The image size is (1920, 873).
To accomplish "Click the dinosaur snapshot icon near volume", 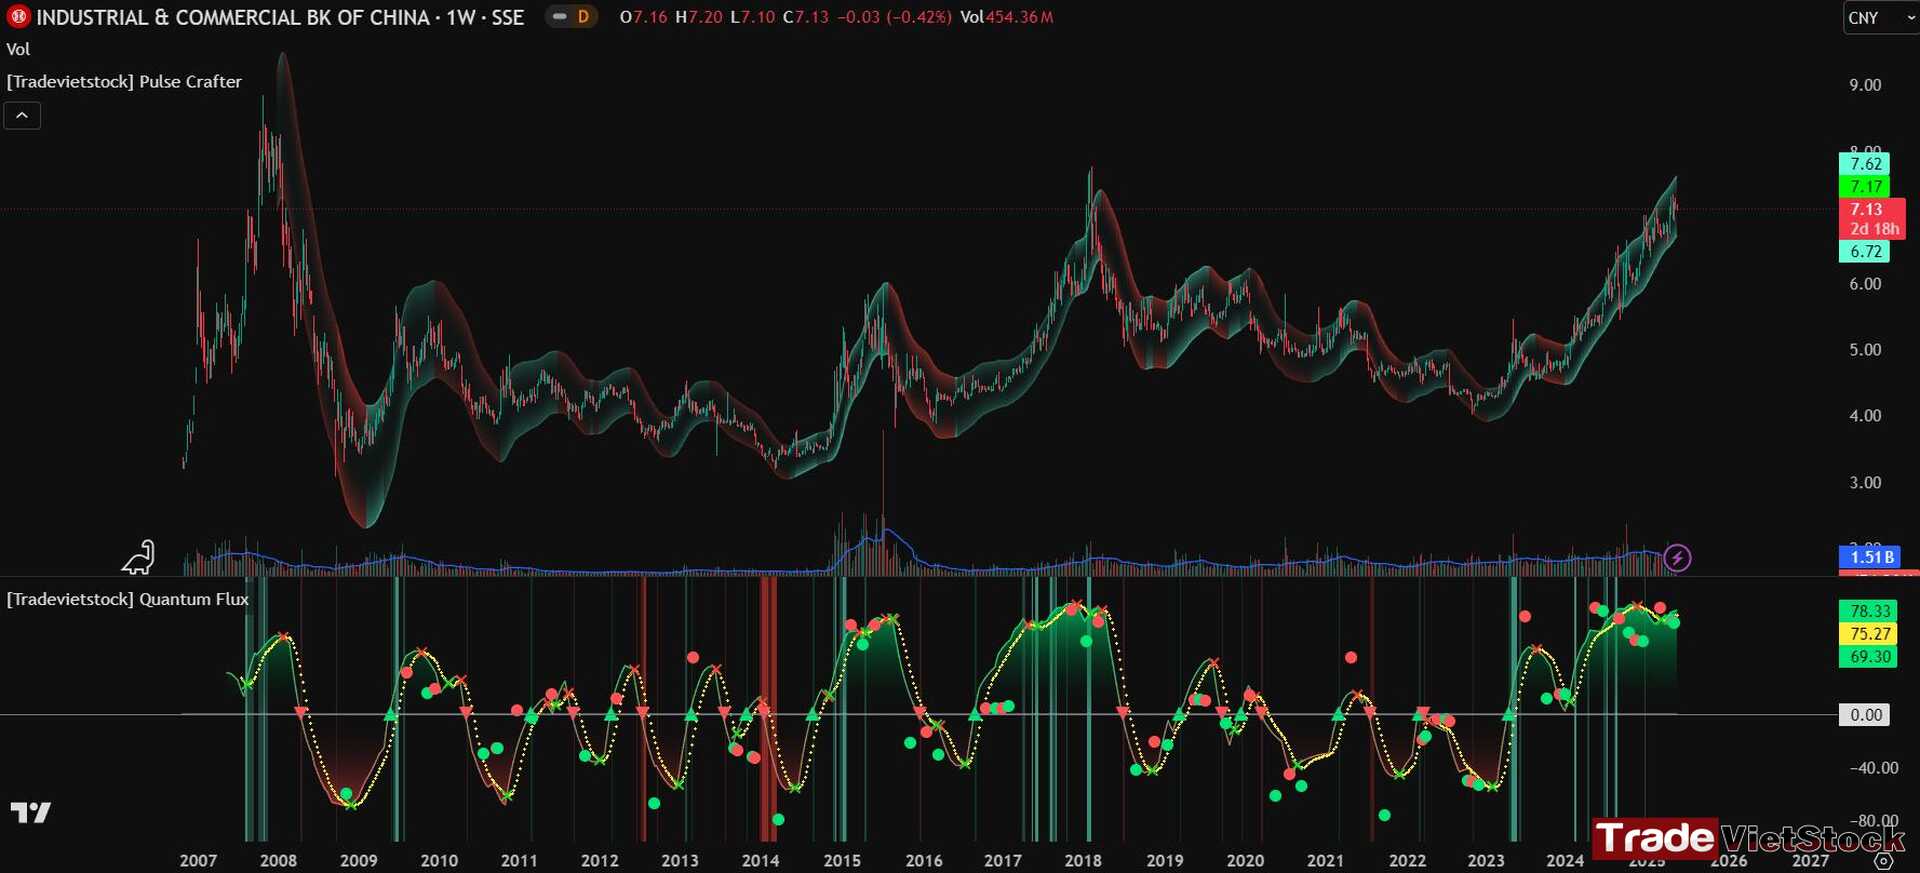I will coord(139,557).
